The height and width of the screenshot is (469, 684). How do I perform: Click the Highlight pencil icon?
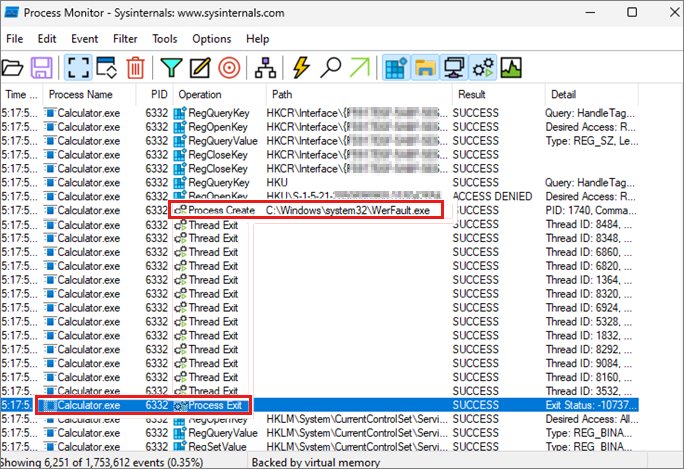pyautogui.click(x=200, y=68)
